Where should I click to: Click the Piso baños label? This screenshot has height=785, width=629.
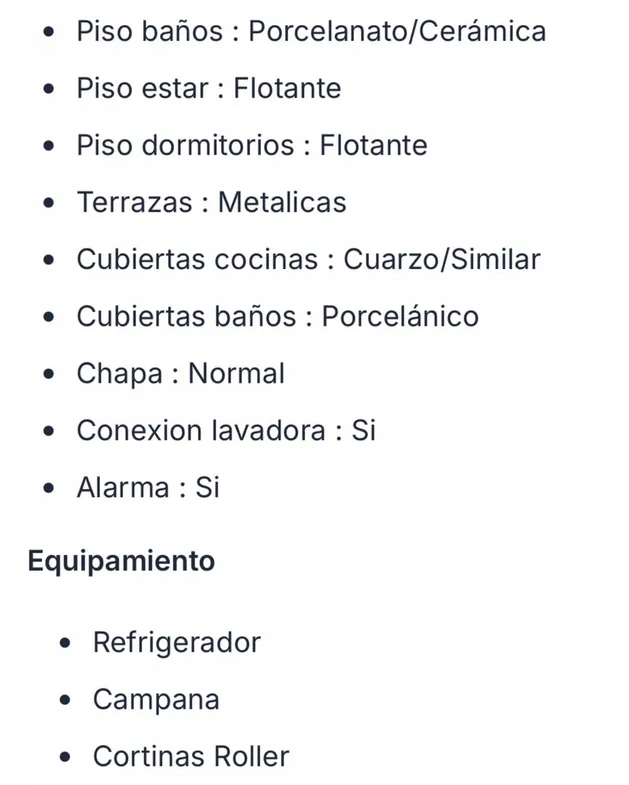point(149,32)
